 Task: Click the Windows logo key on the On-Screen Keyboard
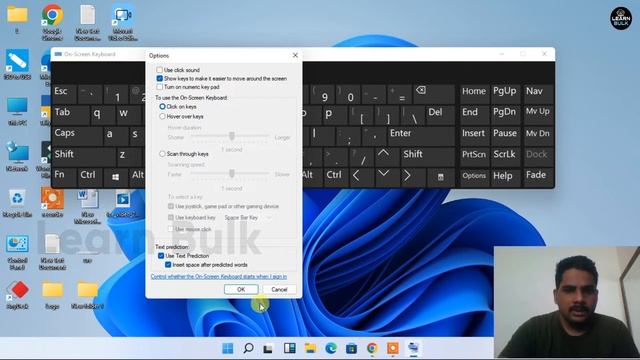tap(116, 177)
